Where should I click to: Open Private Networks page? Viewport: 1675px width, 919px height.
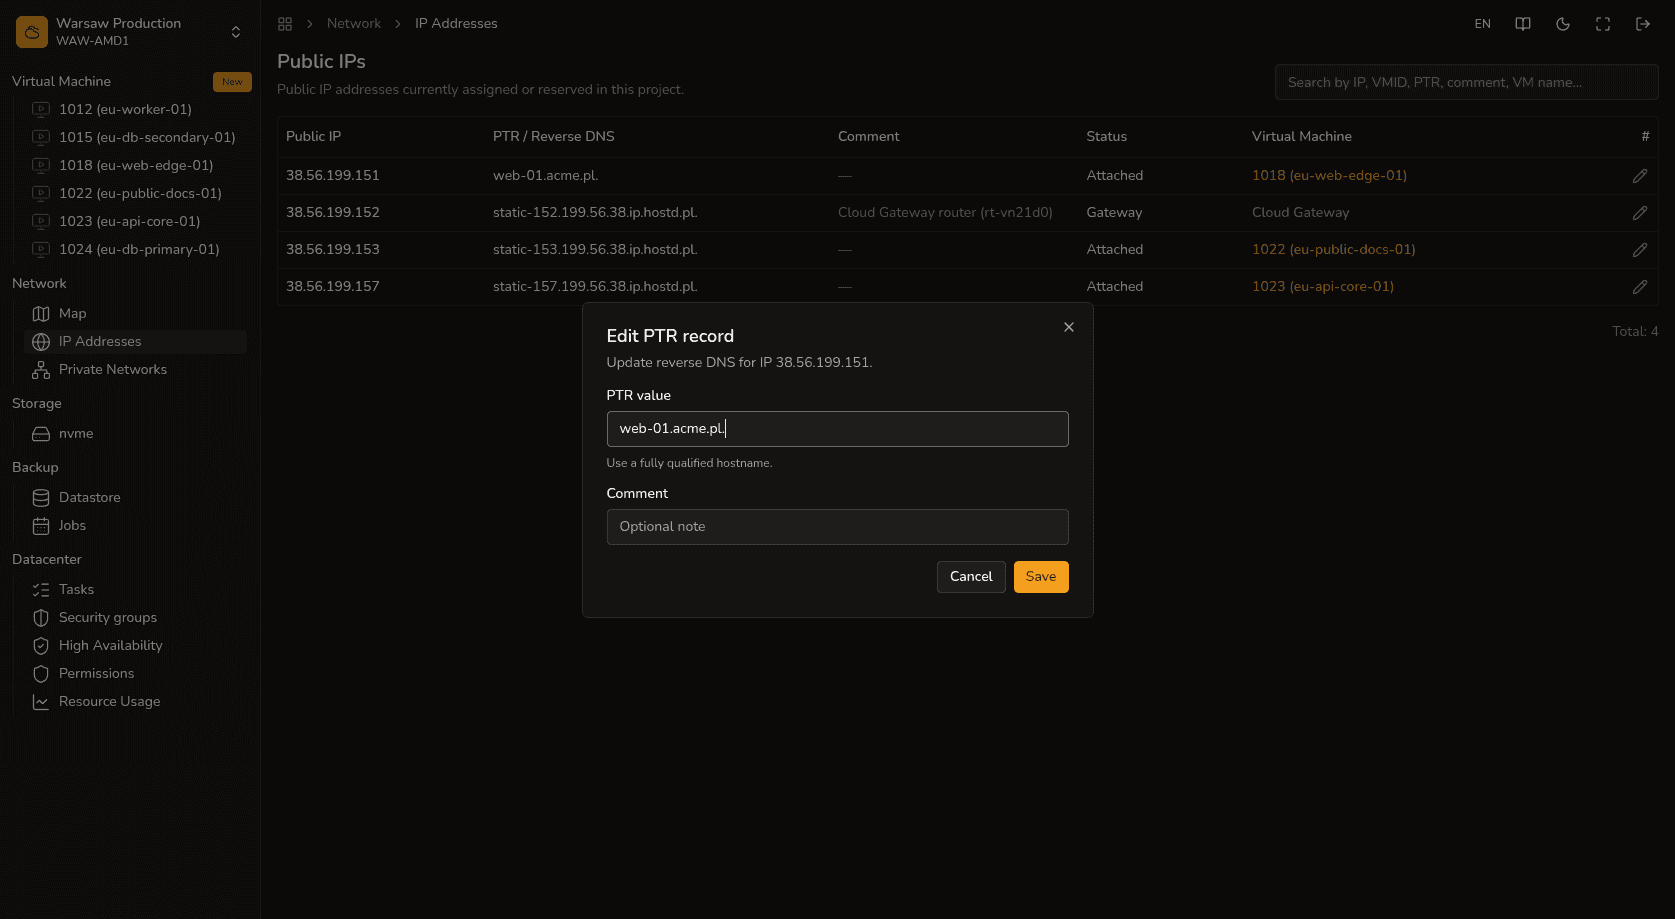pos(113,370)
